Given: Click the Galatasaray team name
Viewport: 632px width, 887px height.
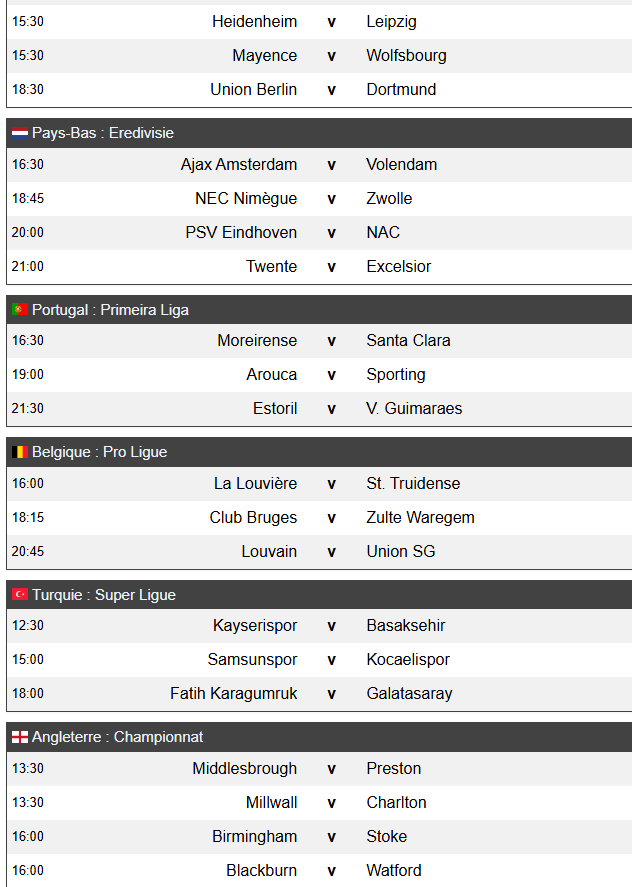Looking at the screenshot, I should pyautogui.click(x=409, y=694).
